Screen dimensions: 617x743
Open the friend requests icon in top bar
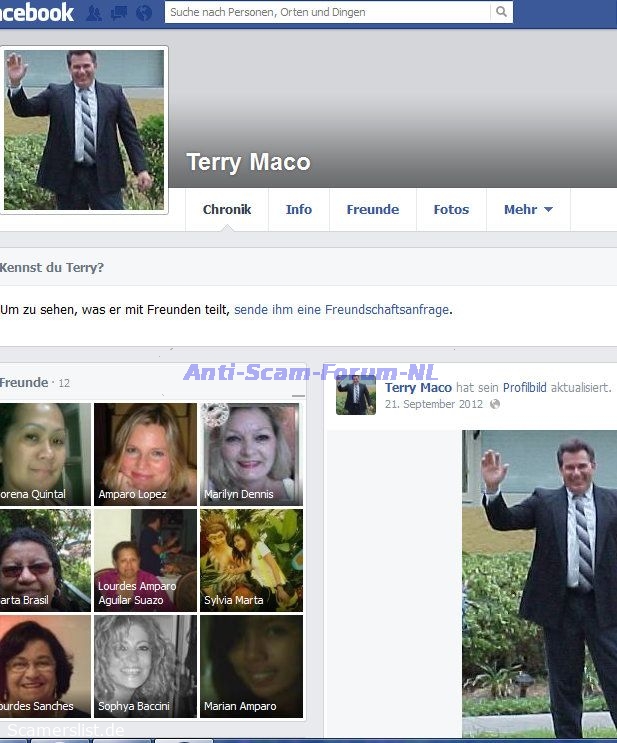(x=94, y=13)
